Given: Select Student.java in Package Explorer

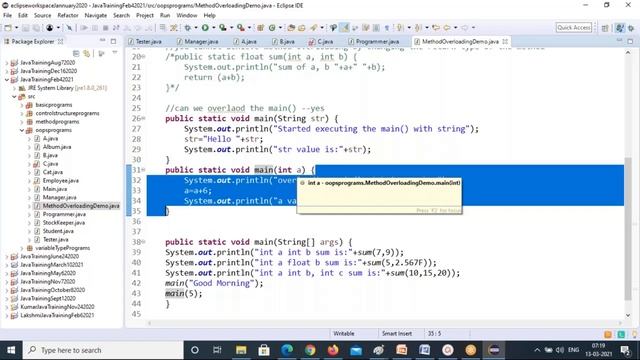Looking at the screenshot, I should (58, 231).
